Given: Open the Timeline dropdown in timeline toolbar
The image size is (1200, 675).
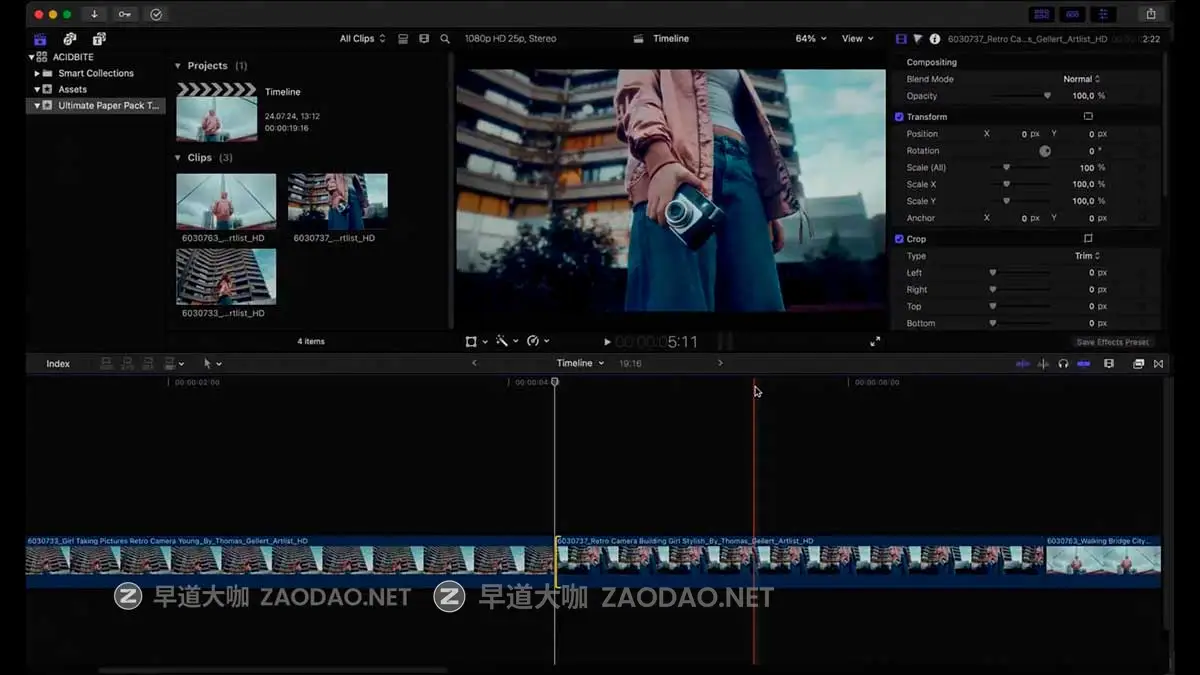Looking at the screenshot, I should click(x=580, y=363).
